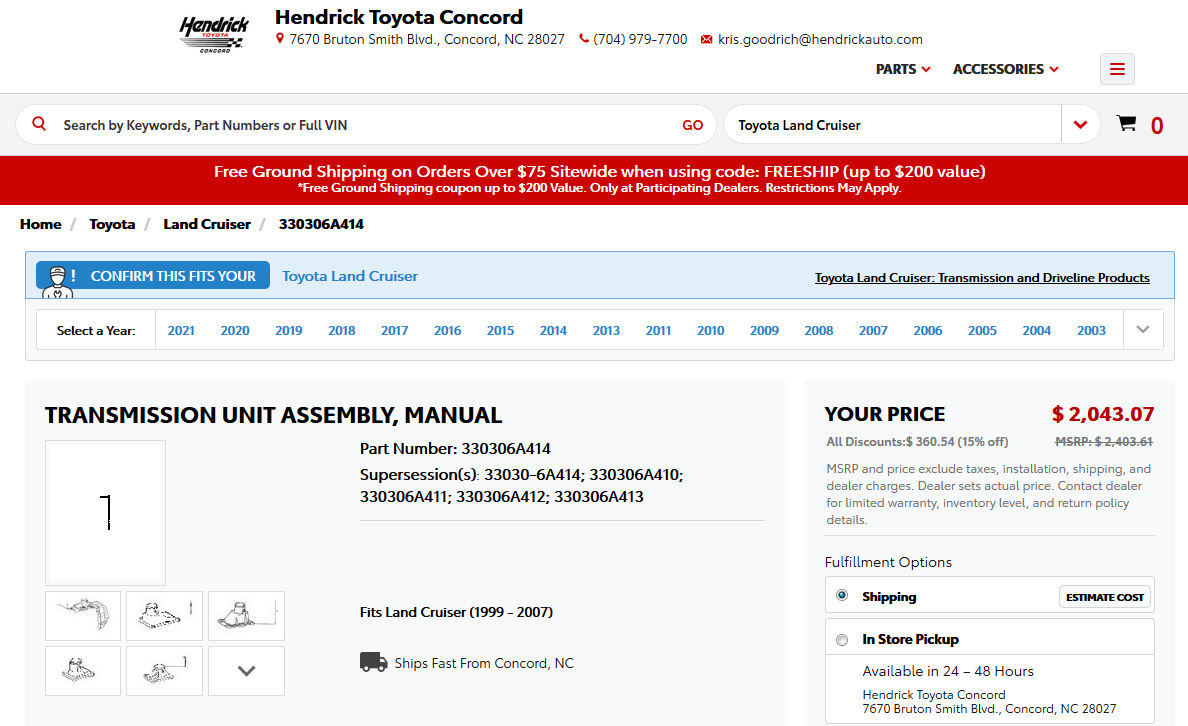Expand the PARTS menu
The width and height of the screenshot is (1188, 726).
click(x=903, y=69)
